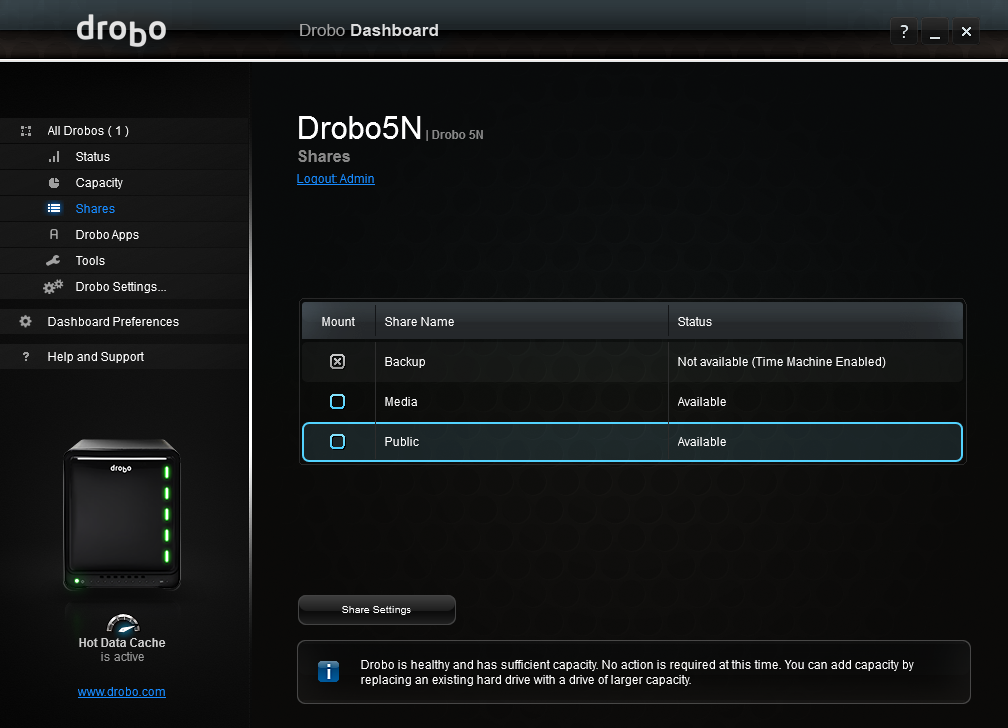Click the Capacity pie icon

click(54, 183)
